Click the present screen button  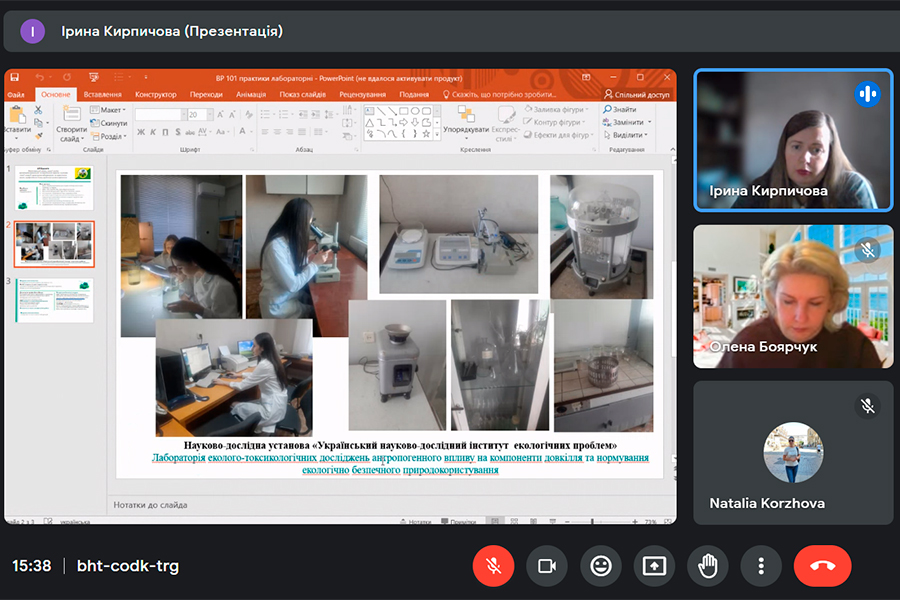pyautogui.click(x=654, y=566)
